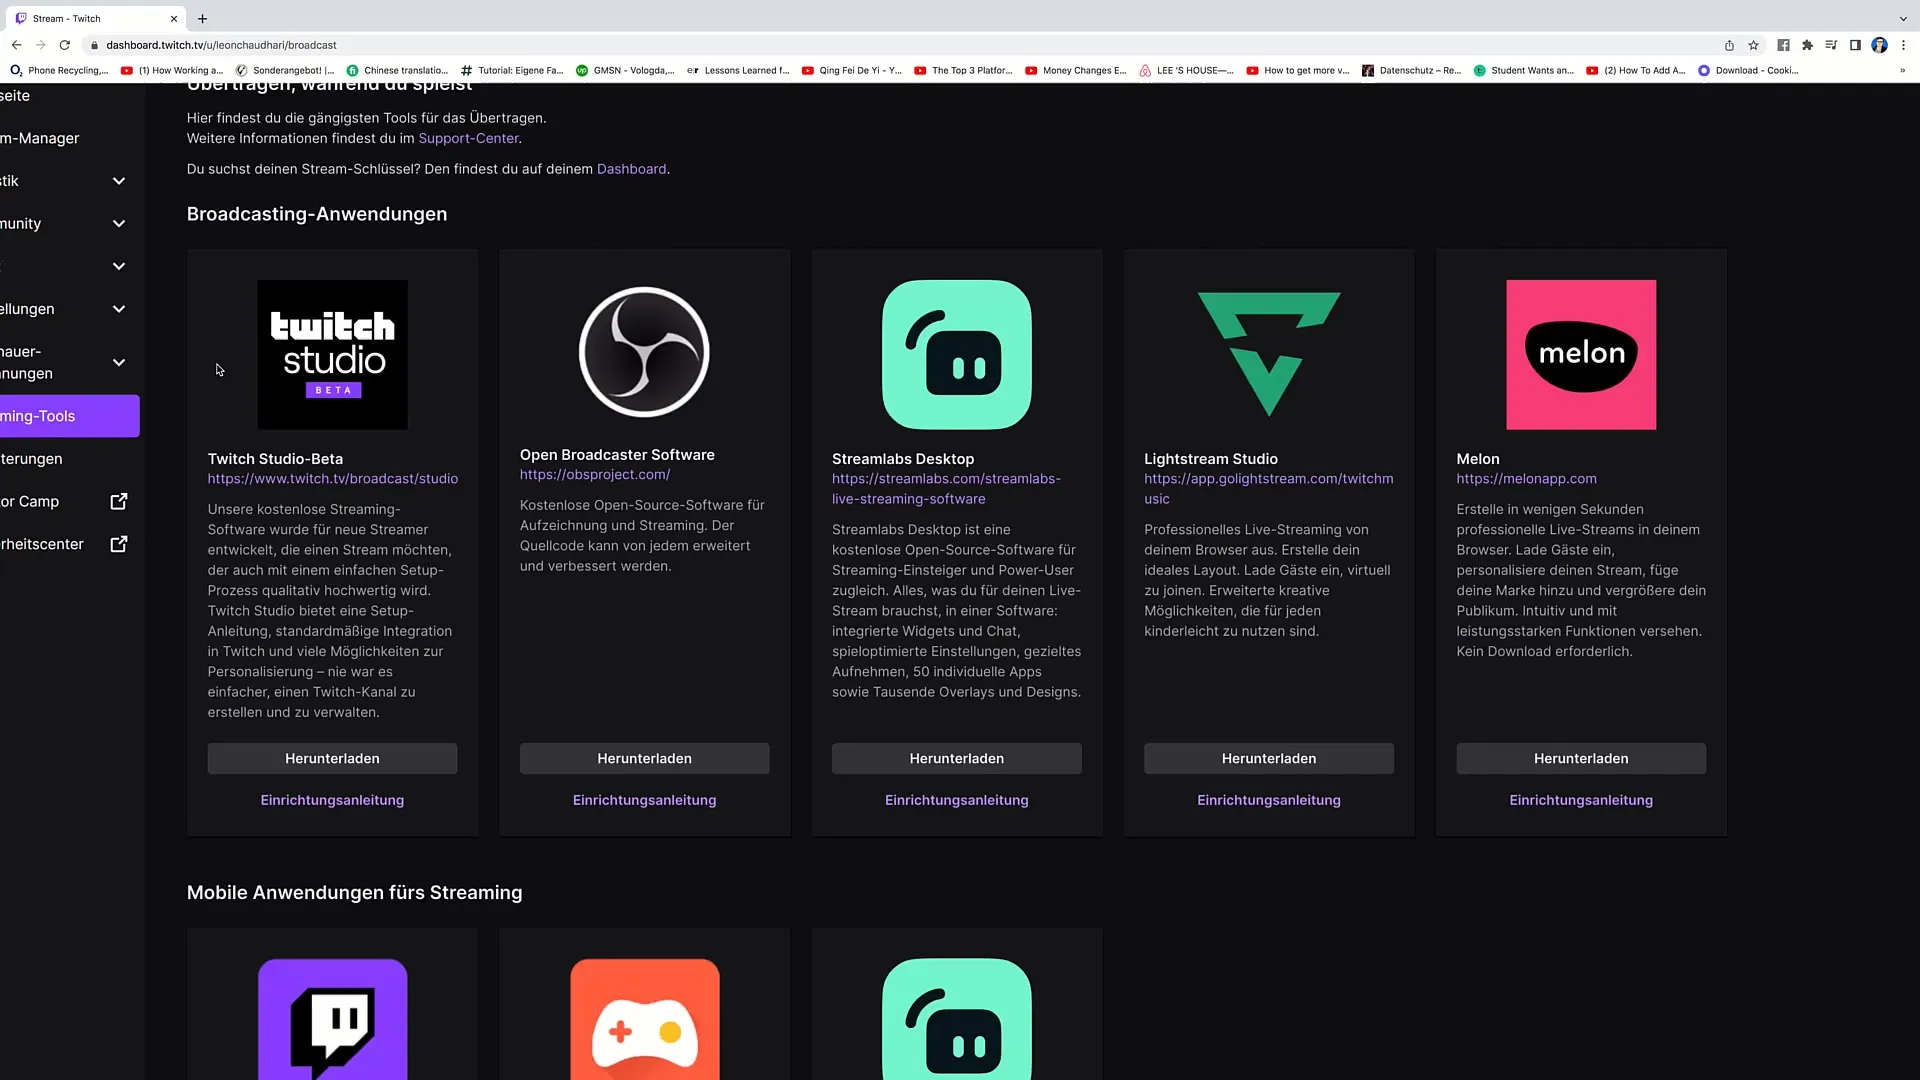Download Twitch Studio-Beta via Herunterladen
Viewport: 1920px width, 1080px height.
332,758
